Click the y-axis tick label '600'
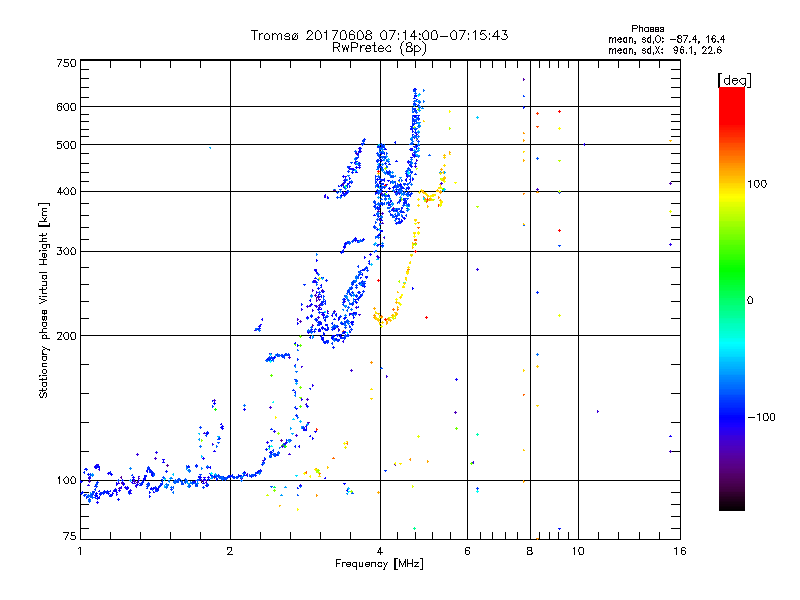This screenshot has height=600, width=800. [66, 107]
